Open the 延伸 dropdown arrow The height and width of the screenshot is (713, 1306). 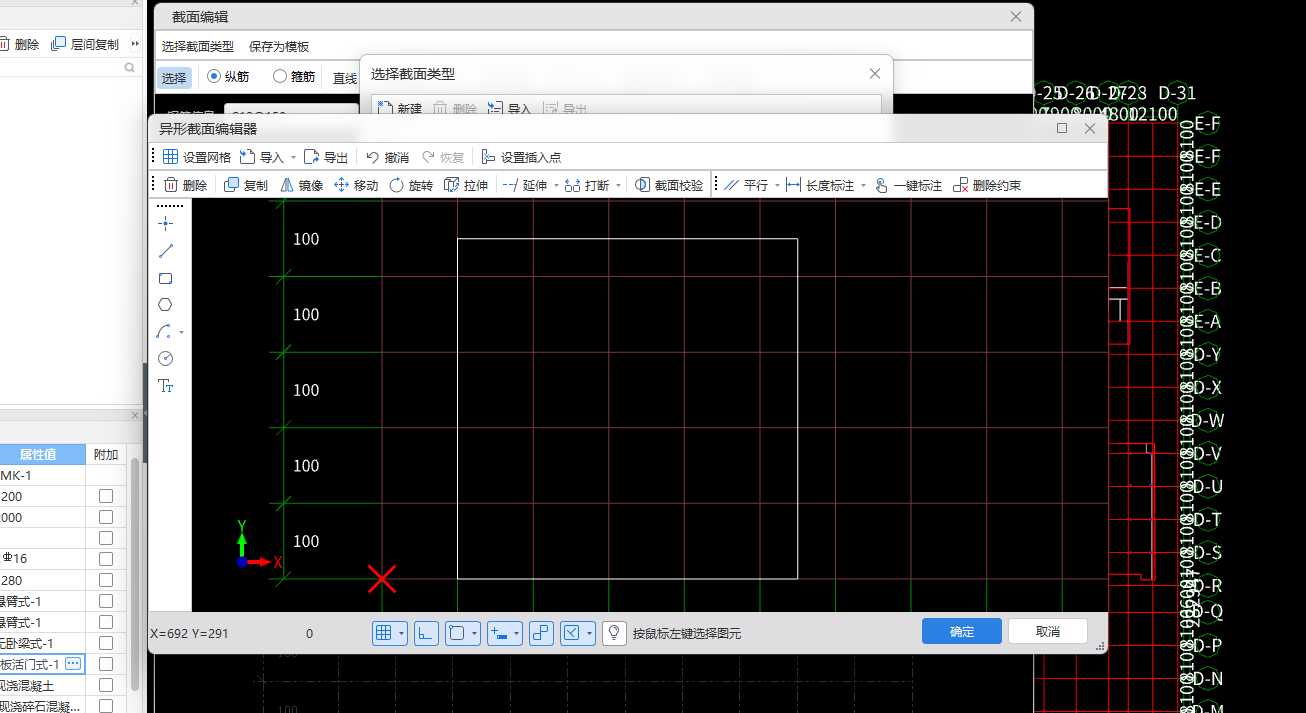554,185
